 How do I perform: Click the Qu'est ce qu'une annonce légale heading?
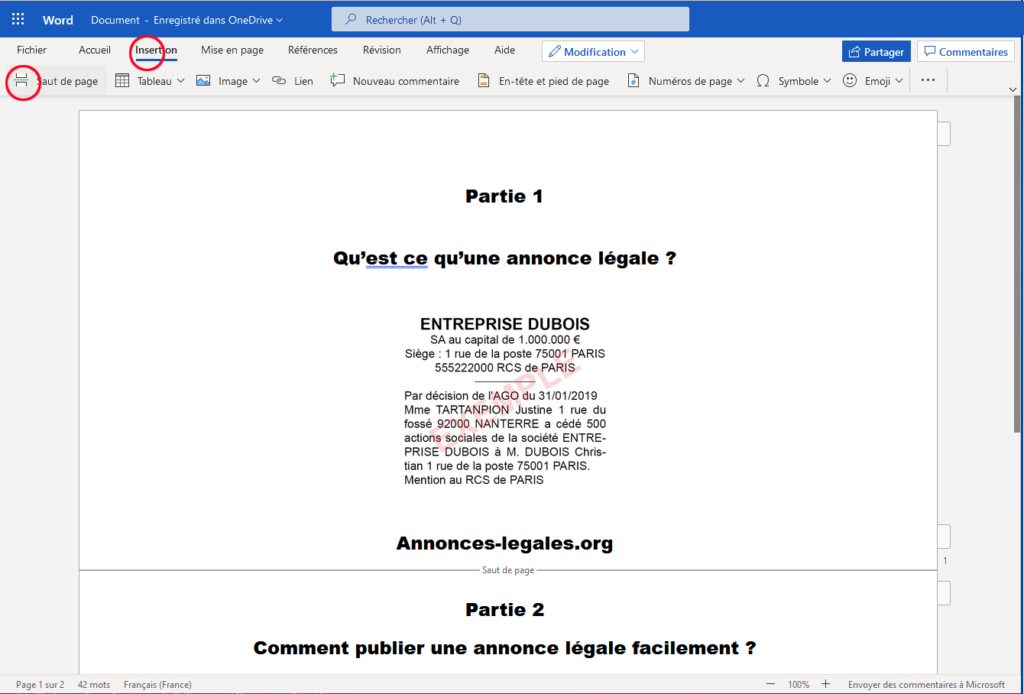504,259
